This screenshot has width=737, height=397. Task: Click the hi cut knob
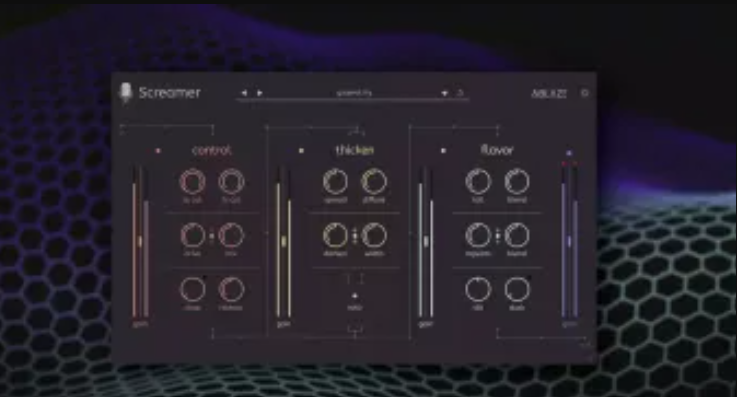pos(231,182)
